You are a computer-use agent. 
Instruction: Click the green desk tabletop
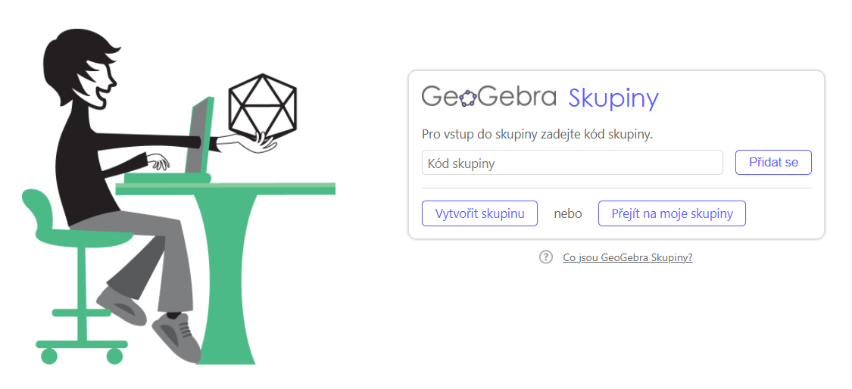(225, 189)
